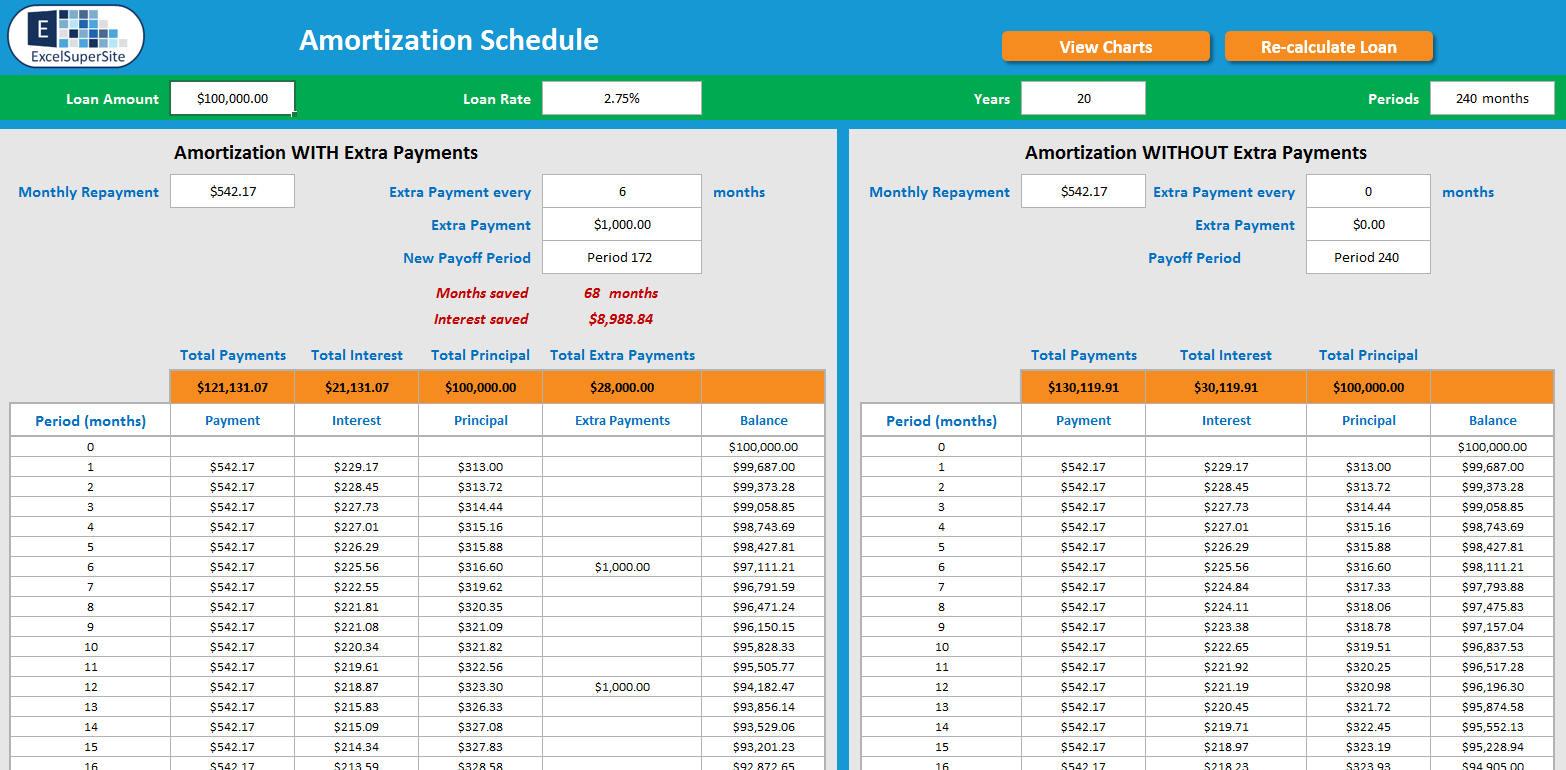Screen dimensions: 1566x770
Task: Select the $121,131.07 Total Payments cell
Action: pos(233,387)
